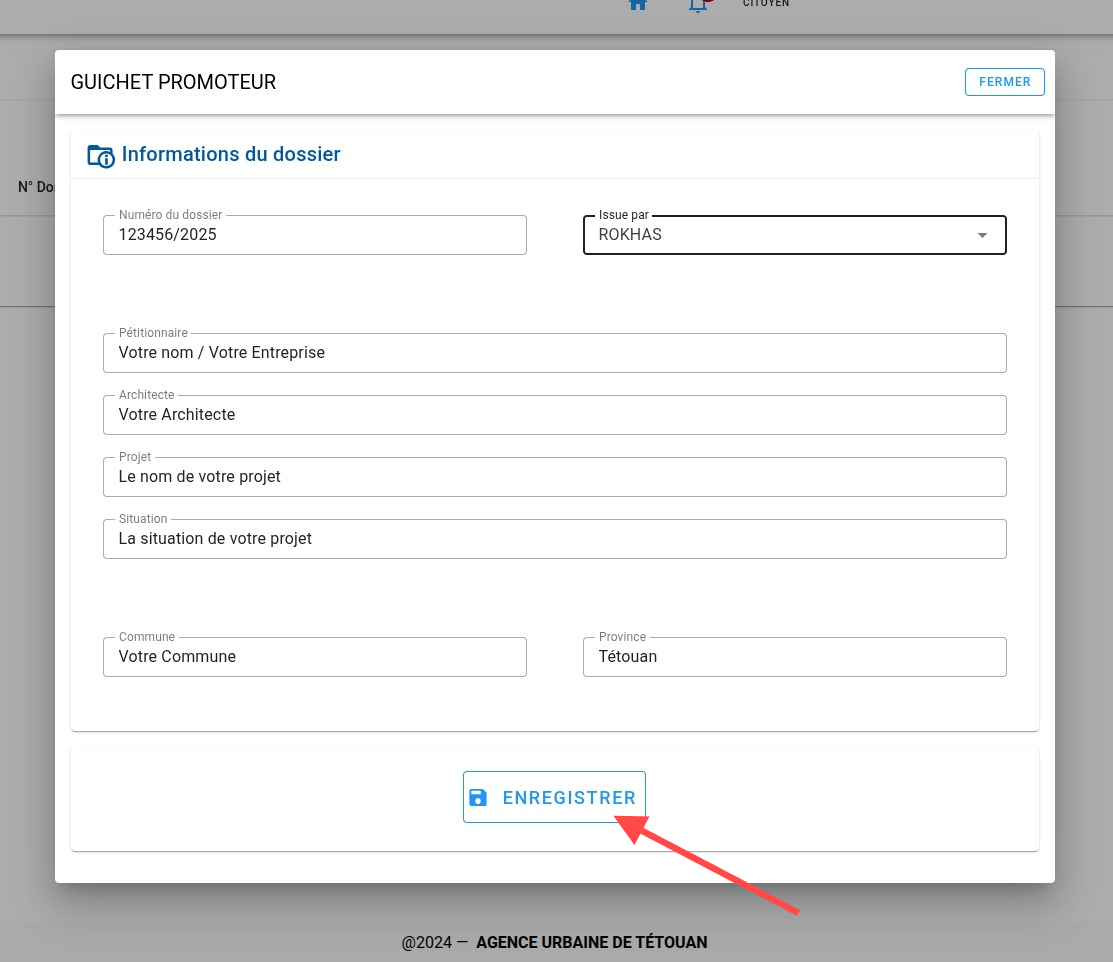Click the floppy disk save icon
This screenshot has width=1113, height=962.
pyautogui.click(x=478, y=797)
